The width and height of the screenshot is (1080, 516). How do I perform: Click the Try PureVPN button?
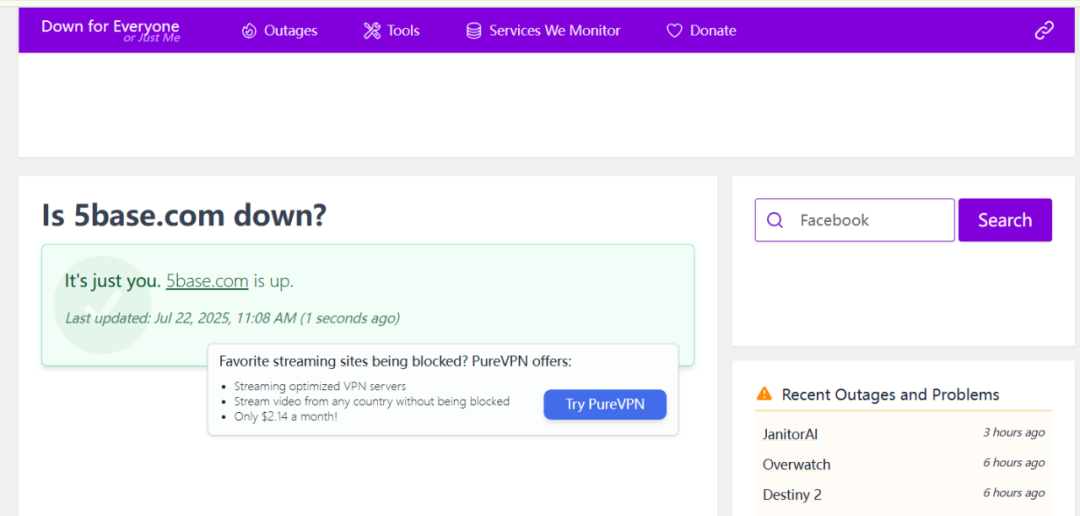[x=605, y=404]
